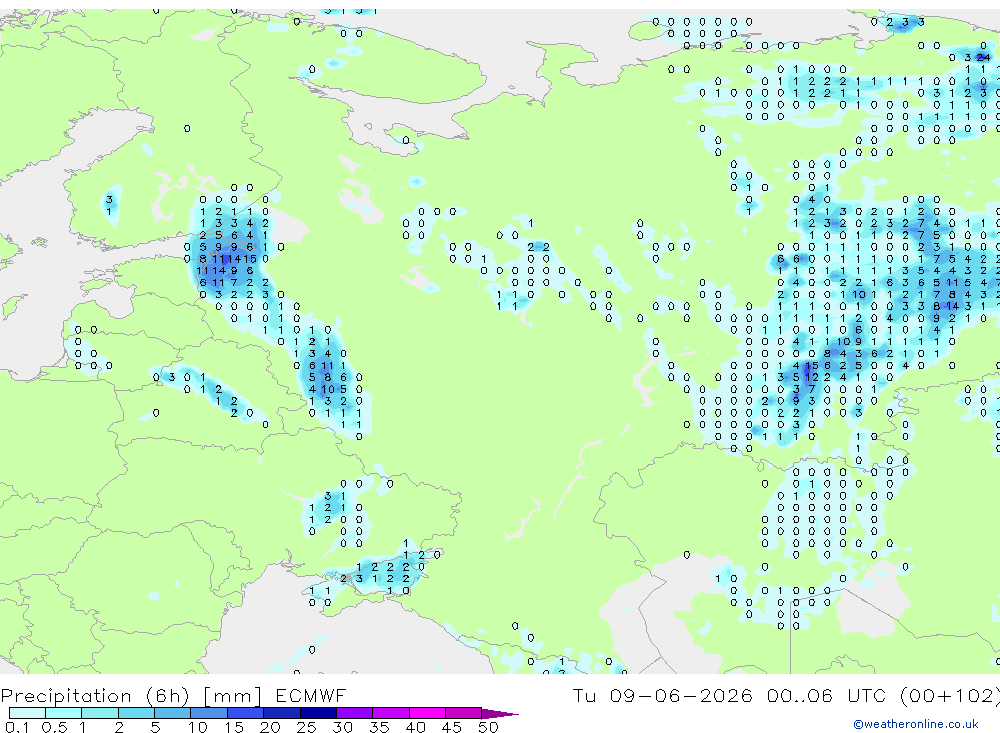Click the '00..06 UTC' time range text
The width and height of the screenshot is (1000, 733).
click(x=827, y=696)
